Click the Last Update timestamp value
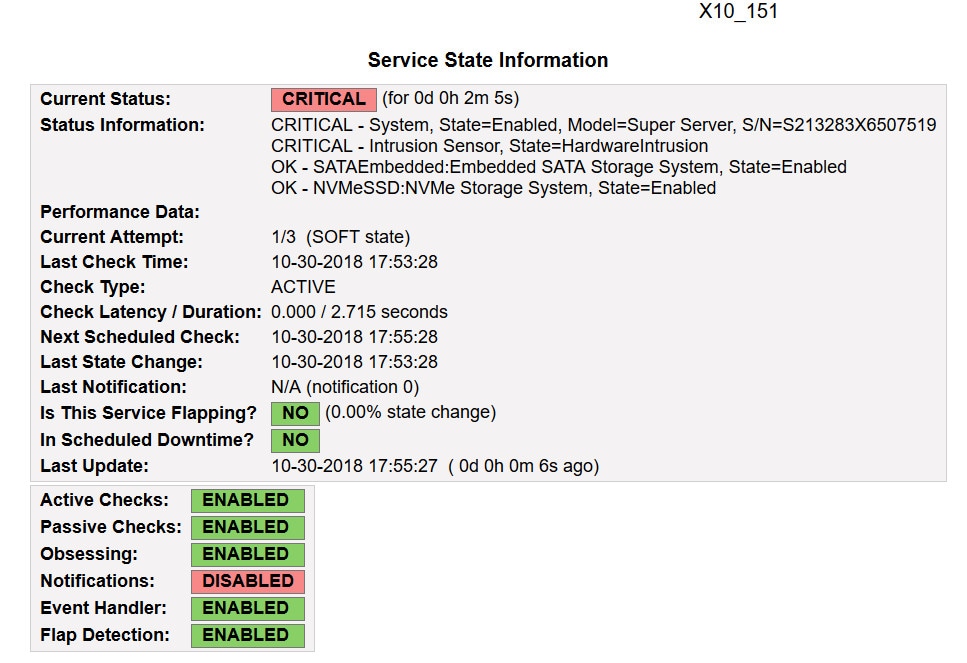The height and width of the screenshot is (663, 967). click(x=354, y=466)
